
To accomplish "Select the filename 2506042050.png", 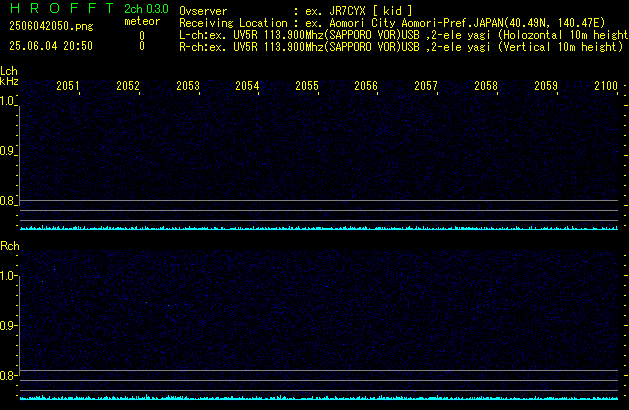I will [x=51, y=26].
